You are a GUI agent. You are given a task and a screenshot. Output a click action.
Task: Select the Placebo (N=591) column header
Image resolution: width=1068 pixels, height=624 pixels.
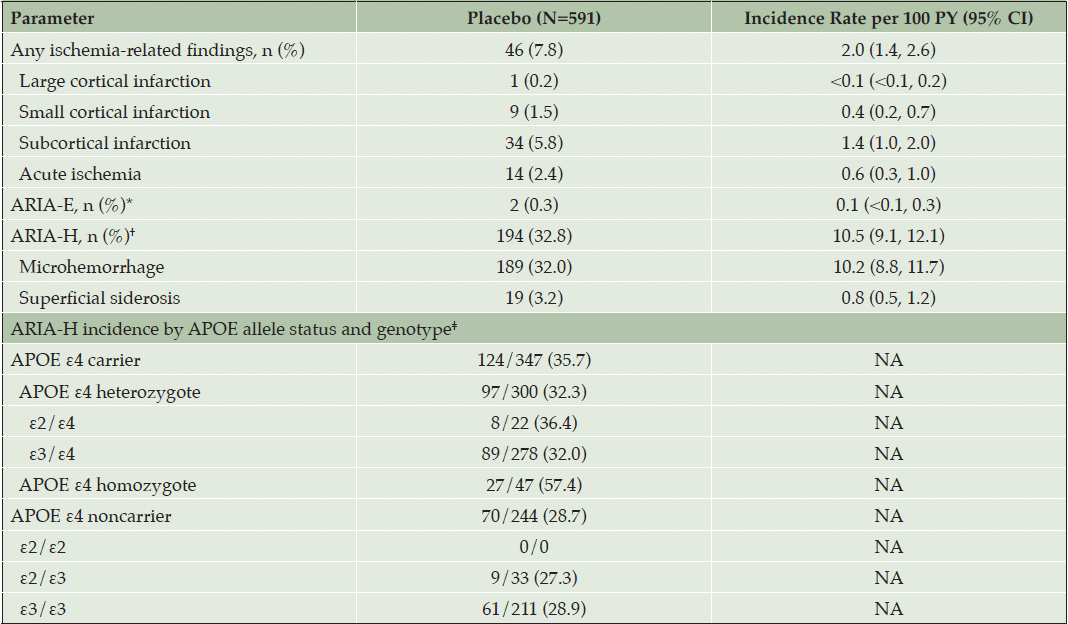click(534, 18)
